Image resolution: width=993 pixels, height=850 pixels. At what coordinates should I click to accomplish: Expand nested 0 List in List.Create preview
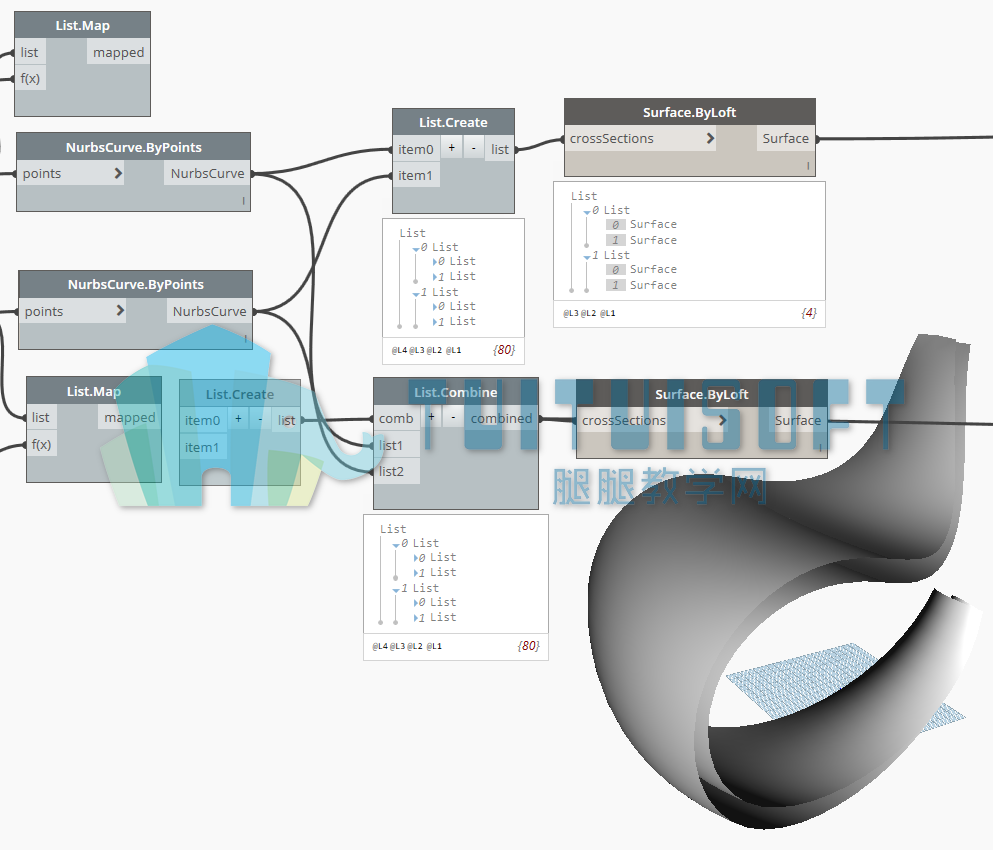point(434,262)
